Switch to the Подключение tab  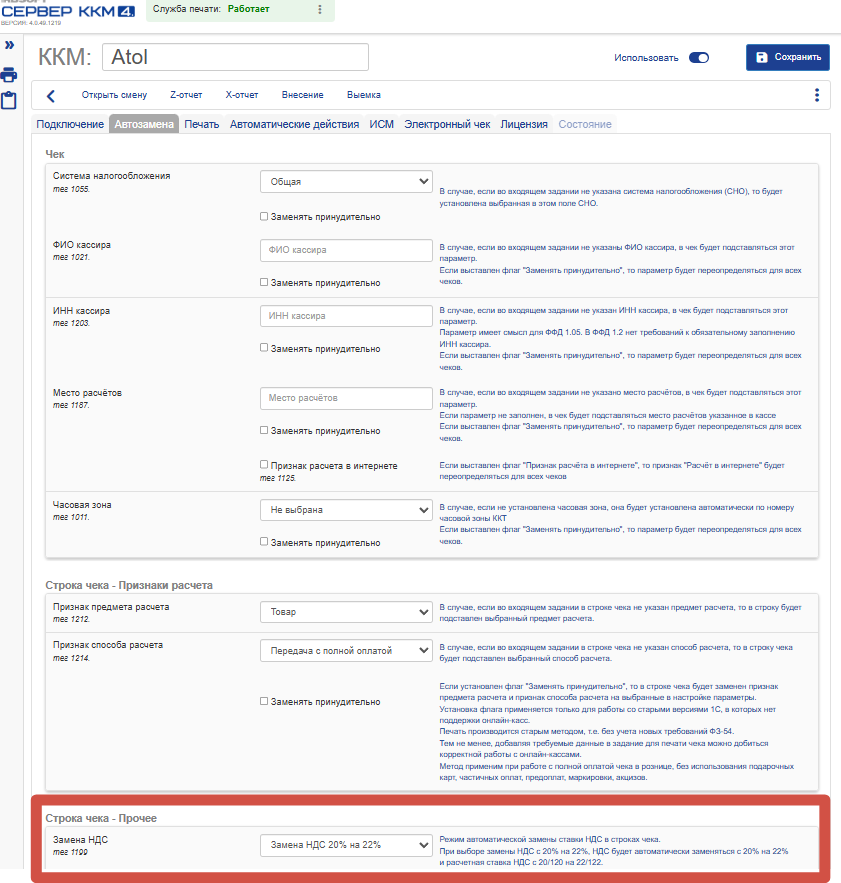point(70,124)
